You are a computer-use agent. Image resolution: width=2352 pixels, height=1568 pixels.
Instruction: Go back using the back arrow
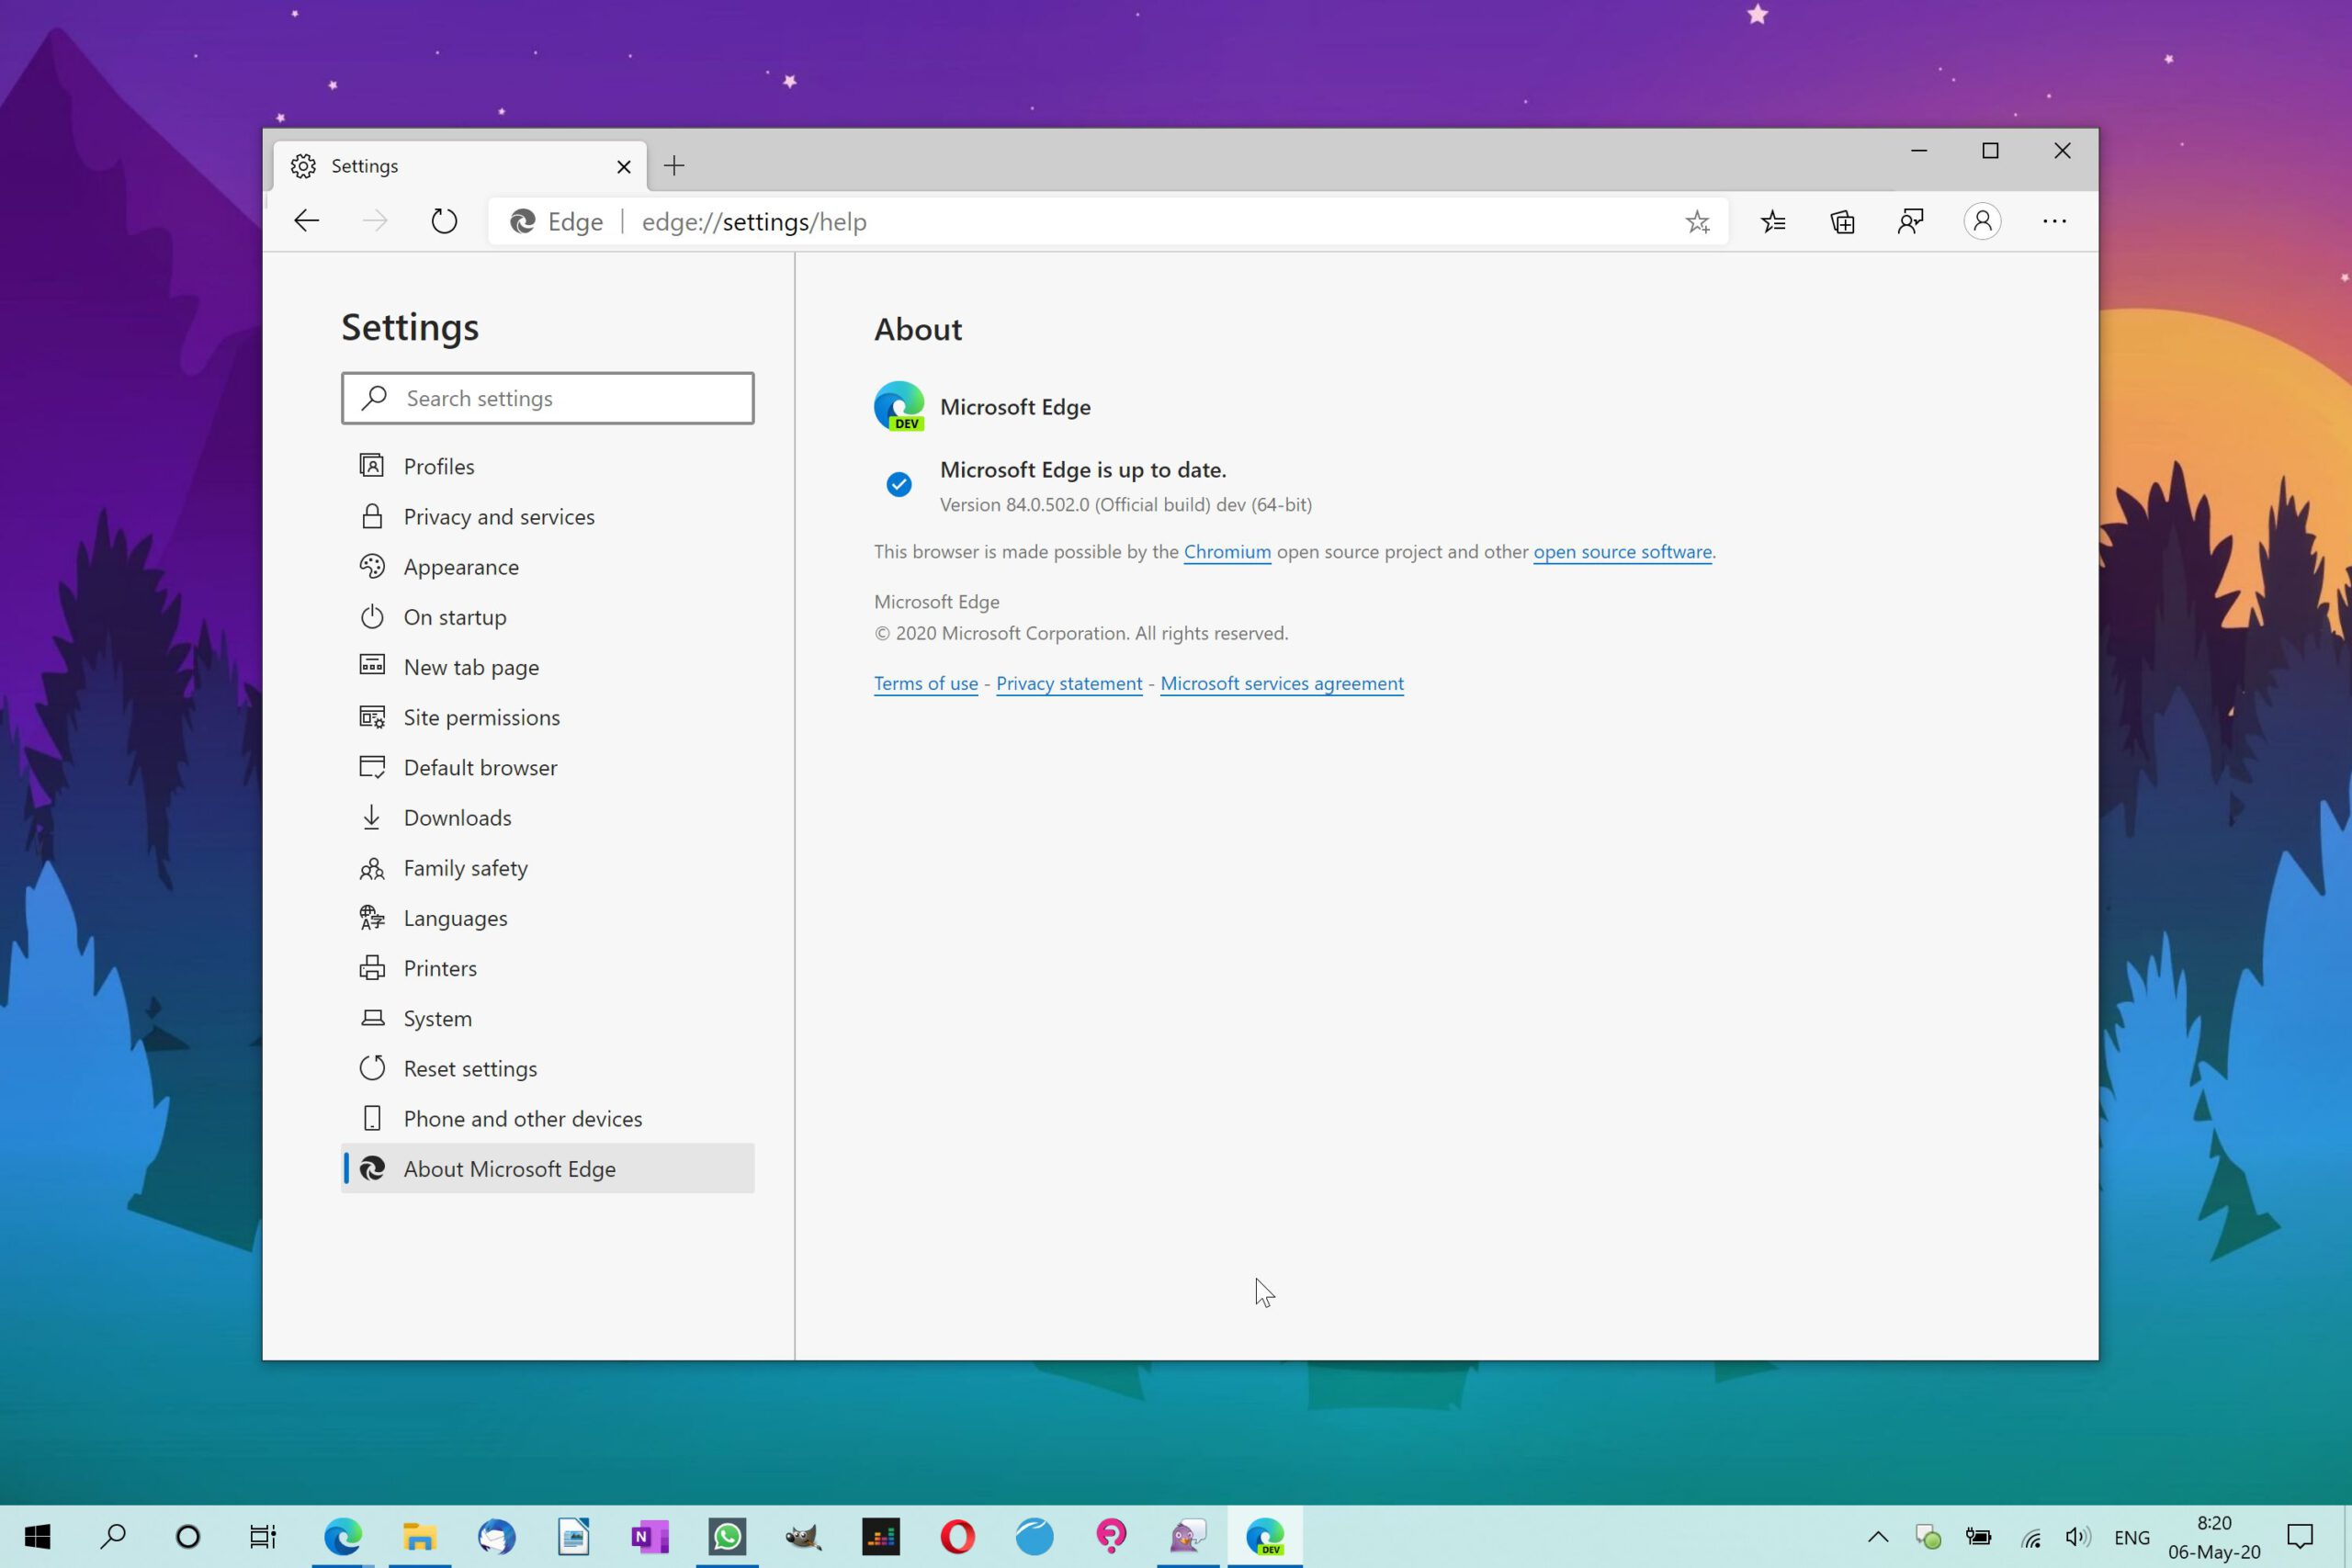(x=307, y=221)
